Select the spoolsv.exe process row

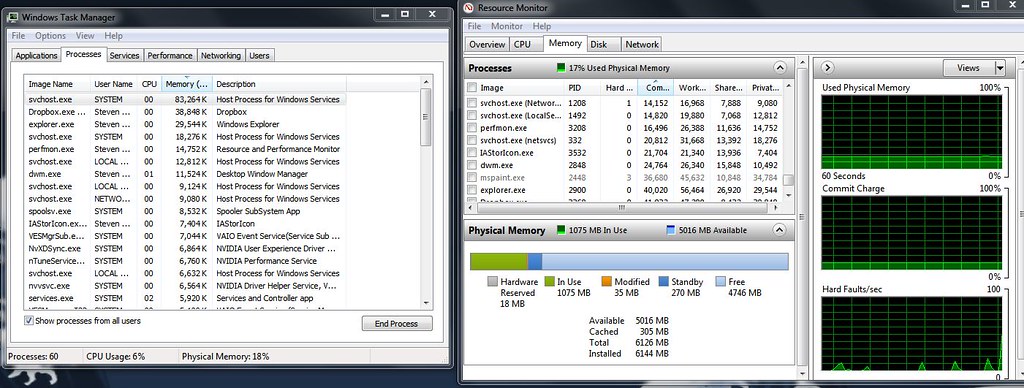(x=185, y=211)
